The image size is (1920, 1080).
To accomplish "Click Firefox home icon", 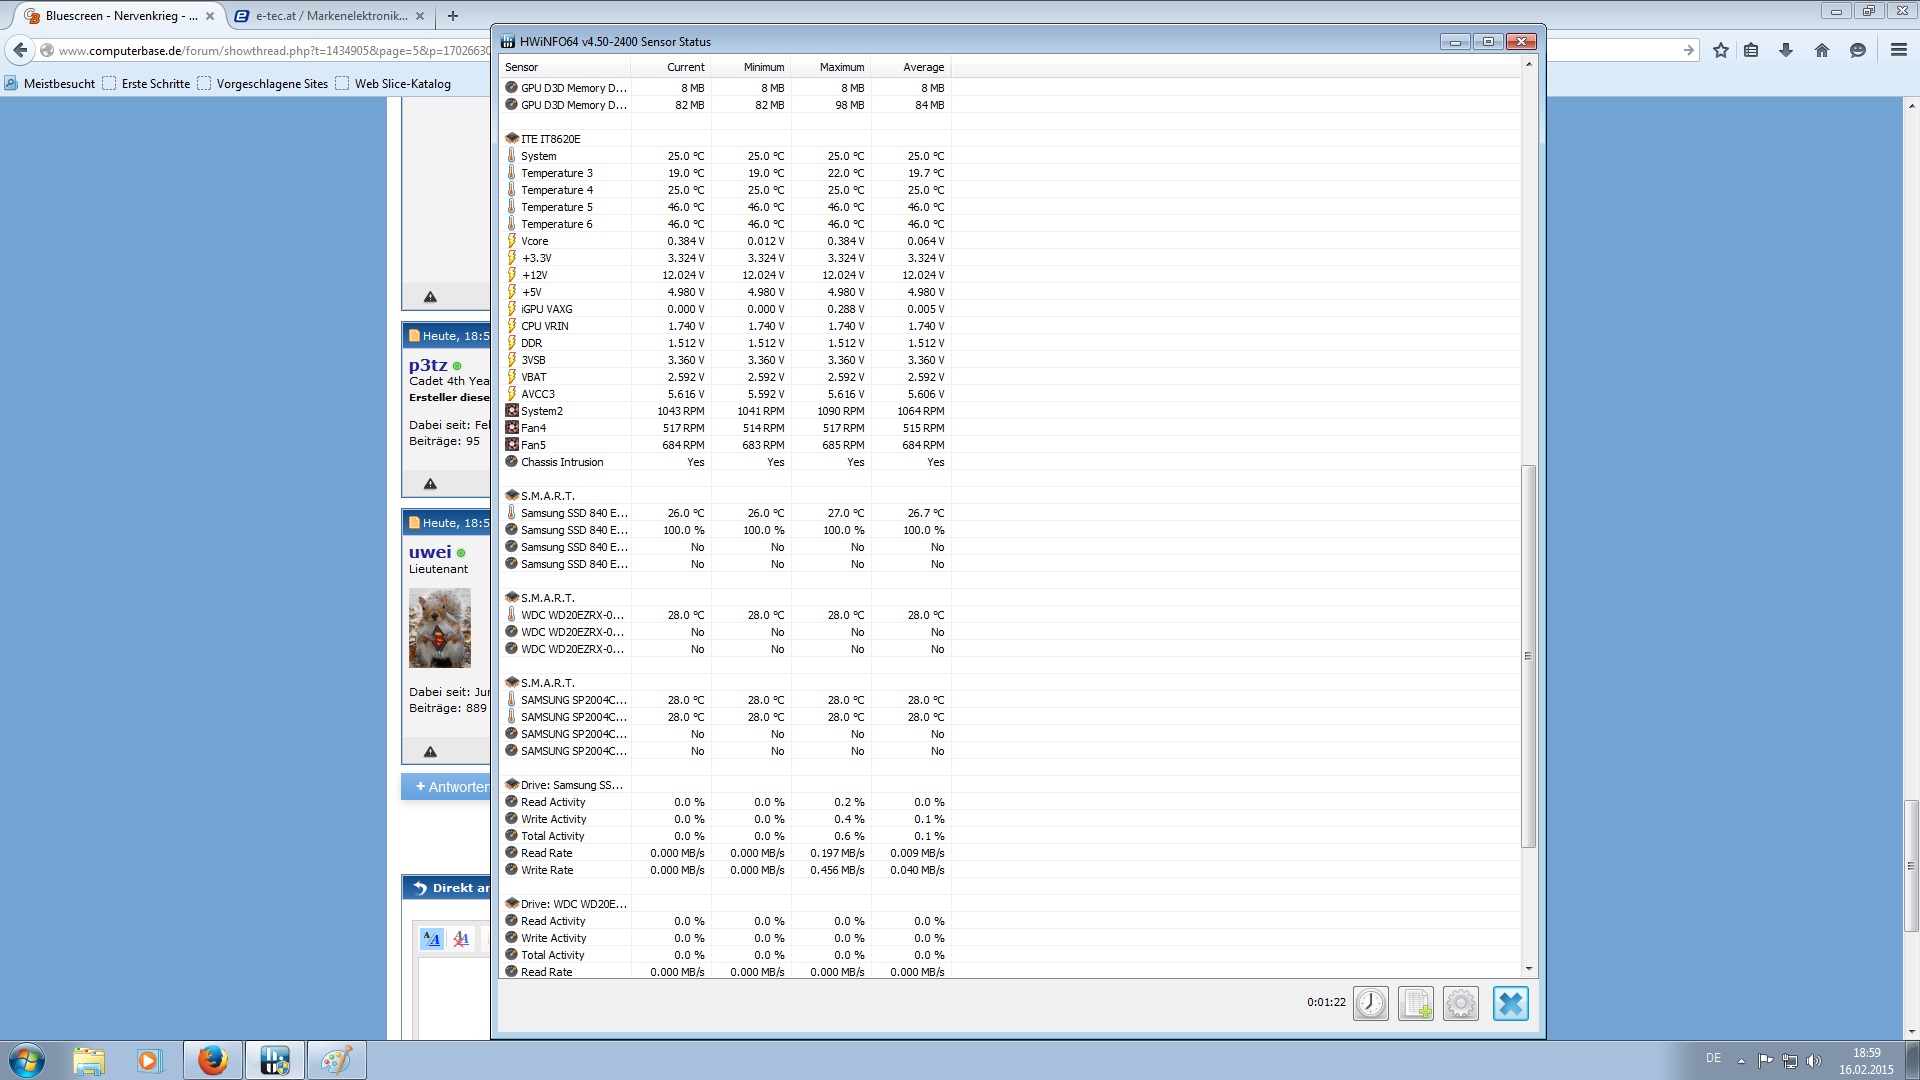I will [x=1822, y=50].
